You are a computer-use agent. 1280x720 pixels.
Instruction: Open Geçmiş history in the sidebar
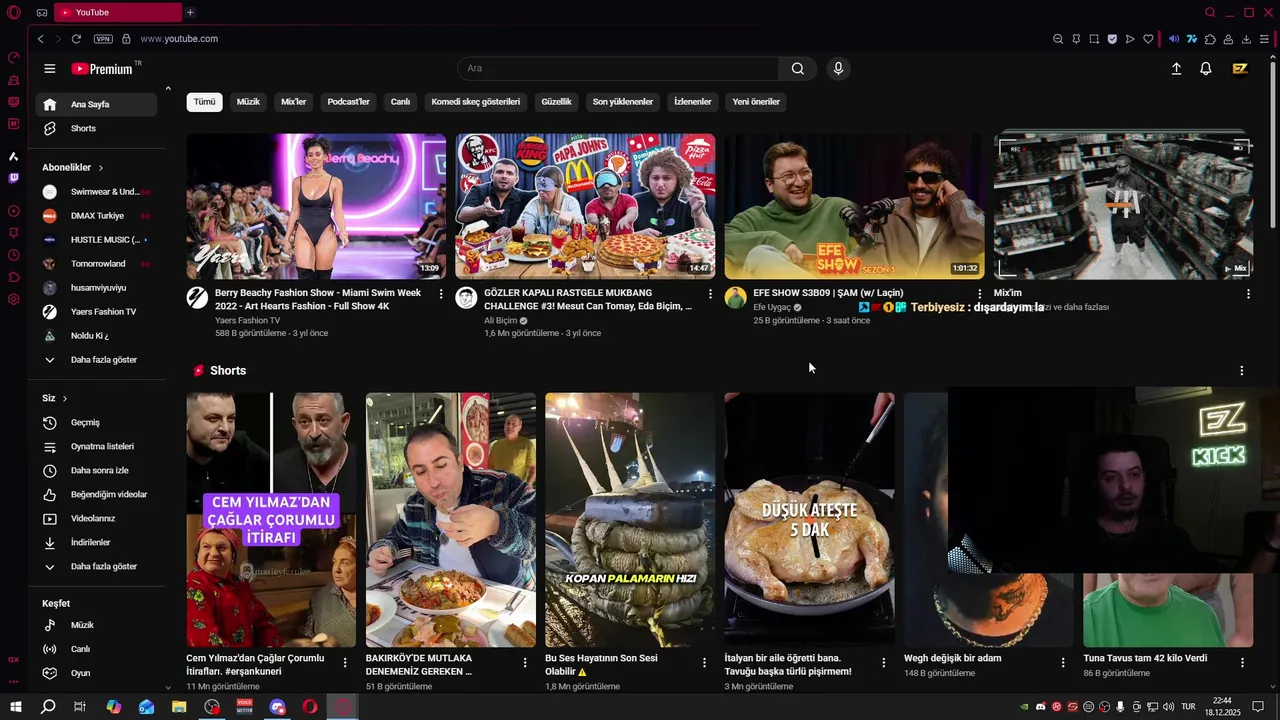coord(96,422)
